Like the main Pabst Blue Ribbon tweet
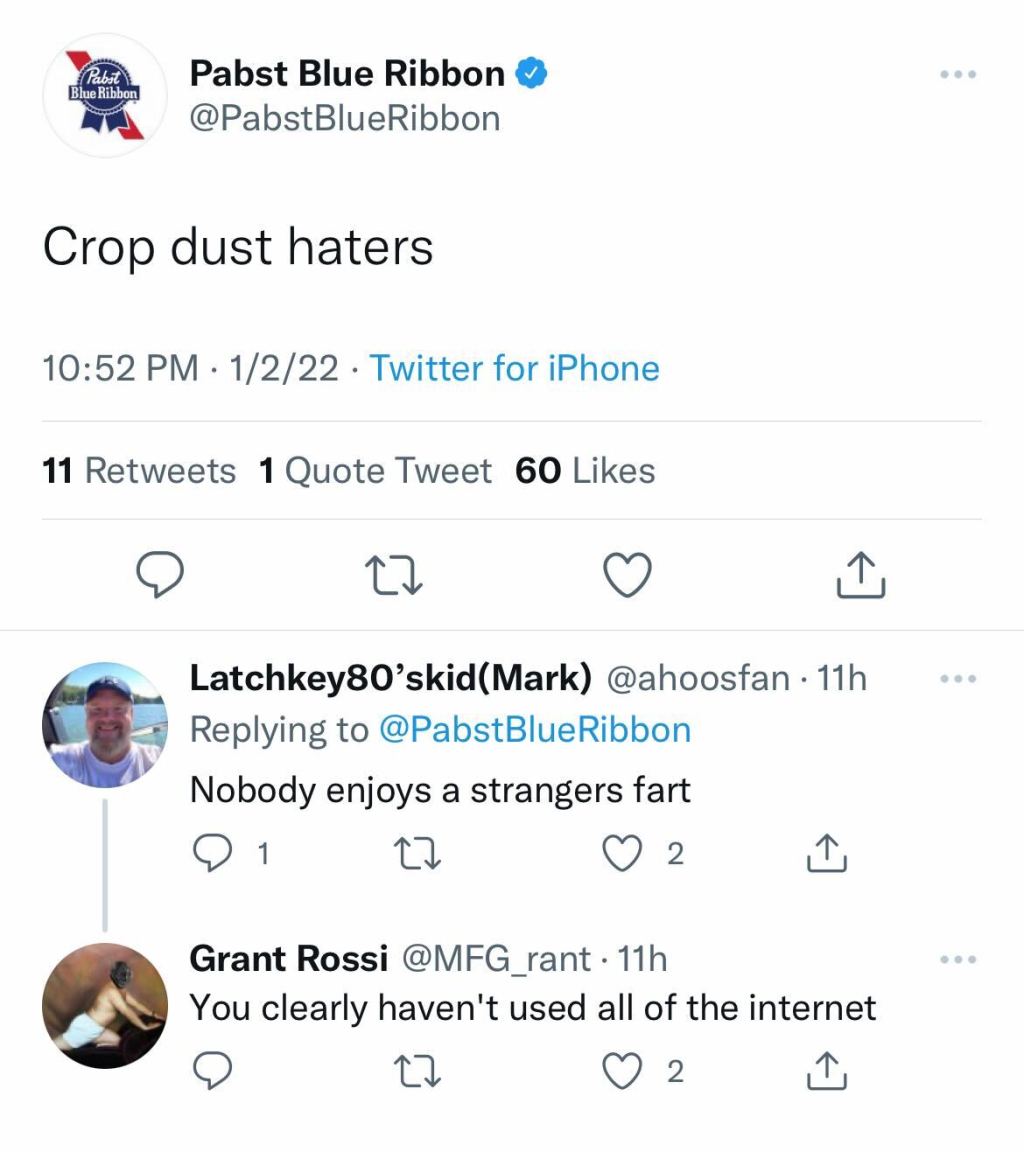This screenshot has height=1152, width=1024. [628, 576]
